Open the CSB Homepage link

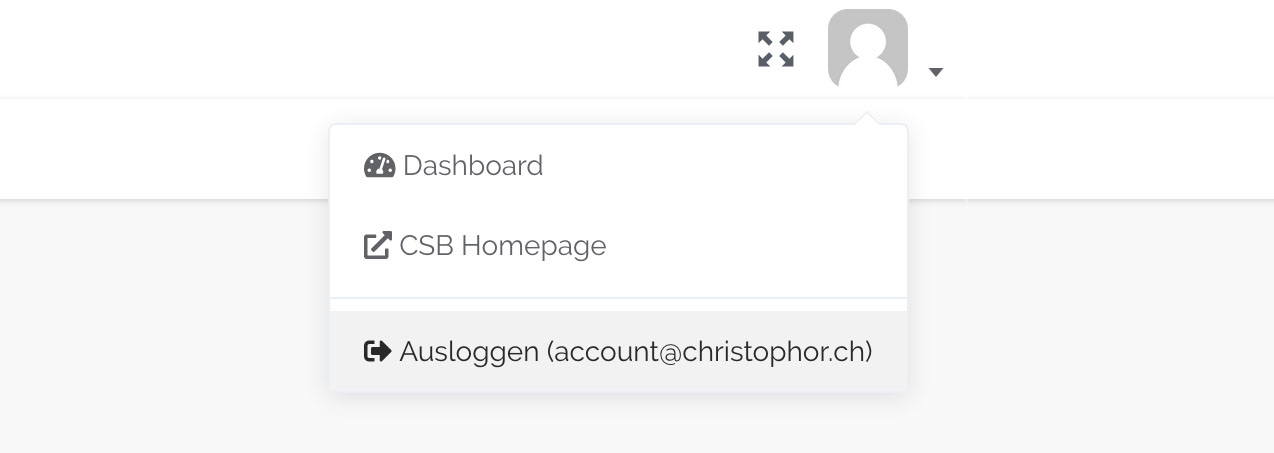click(502, 246)
